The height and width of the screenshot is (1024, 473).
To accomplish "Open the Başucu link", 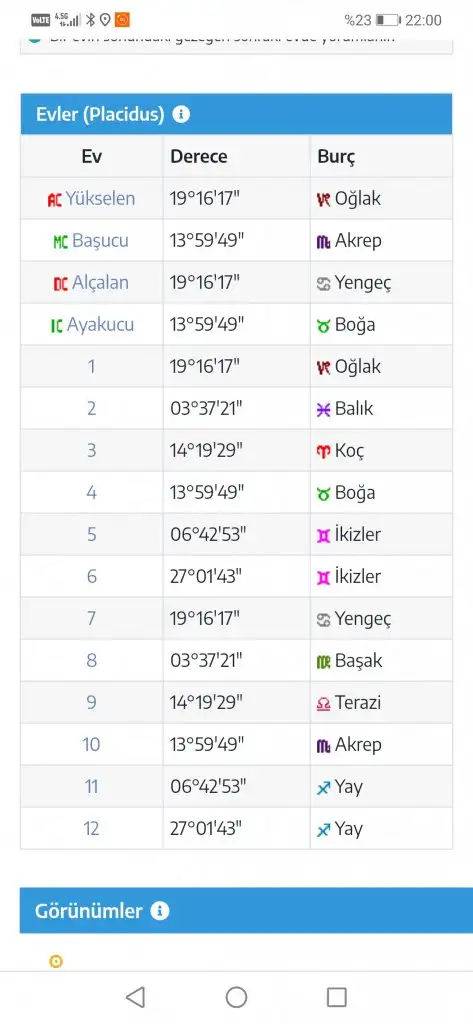I will pos(101,240).
